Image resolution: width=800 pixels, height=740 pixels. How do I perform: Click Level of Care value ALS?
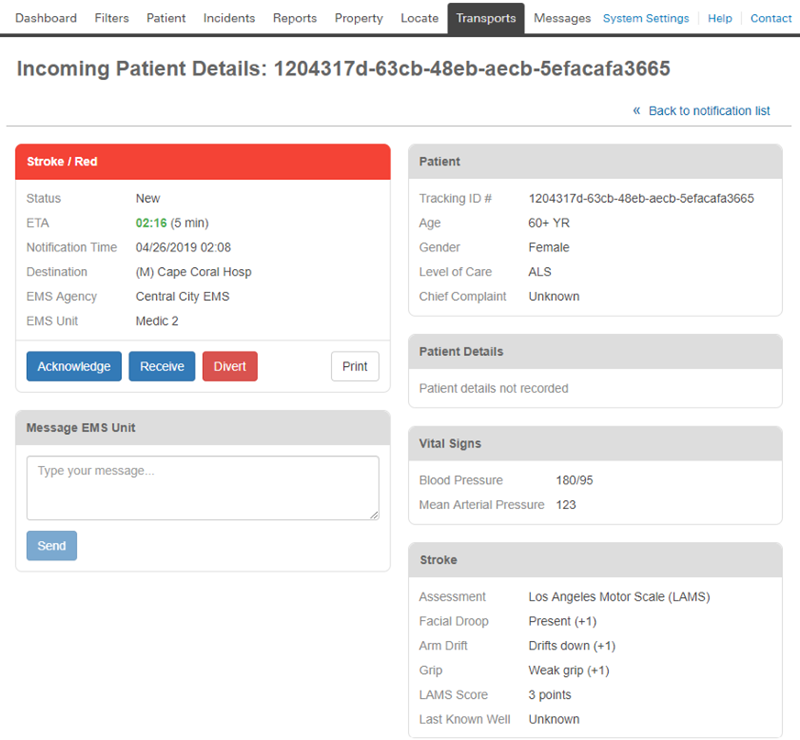coord(540,272)
